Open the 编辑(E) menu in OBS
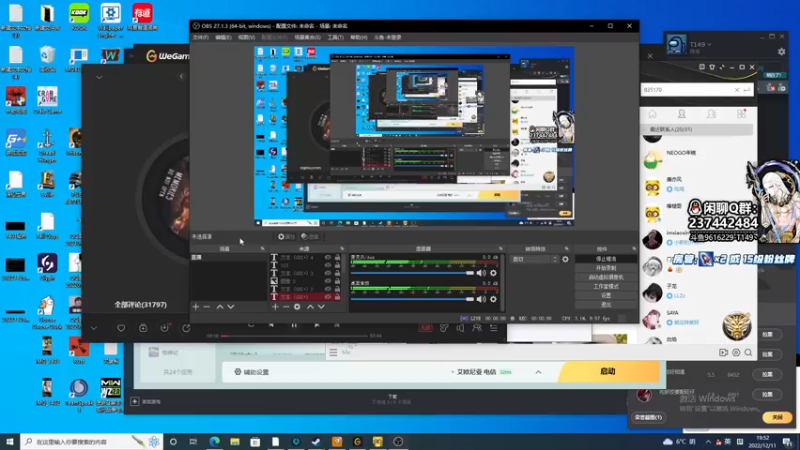The height and width of the screenshot is (450, 800). tap(223, 37)
